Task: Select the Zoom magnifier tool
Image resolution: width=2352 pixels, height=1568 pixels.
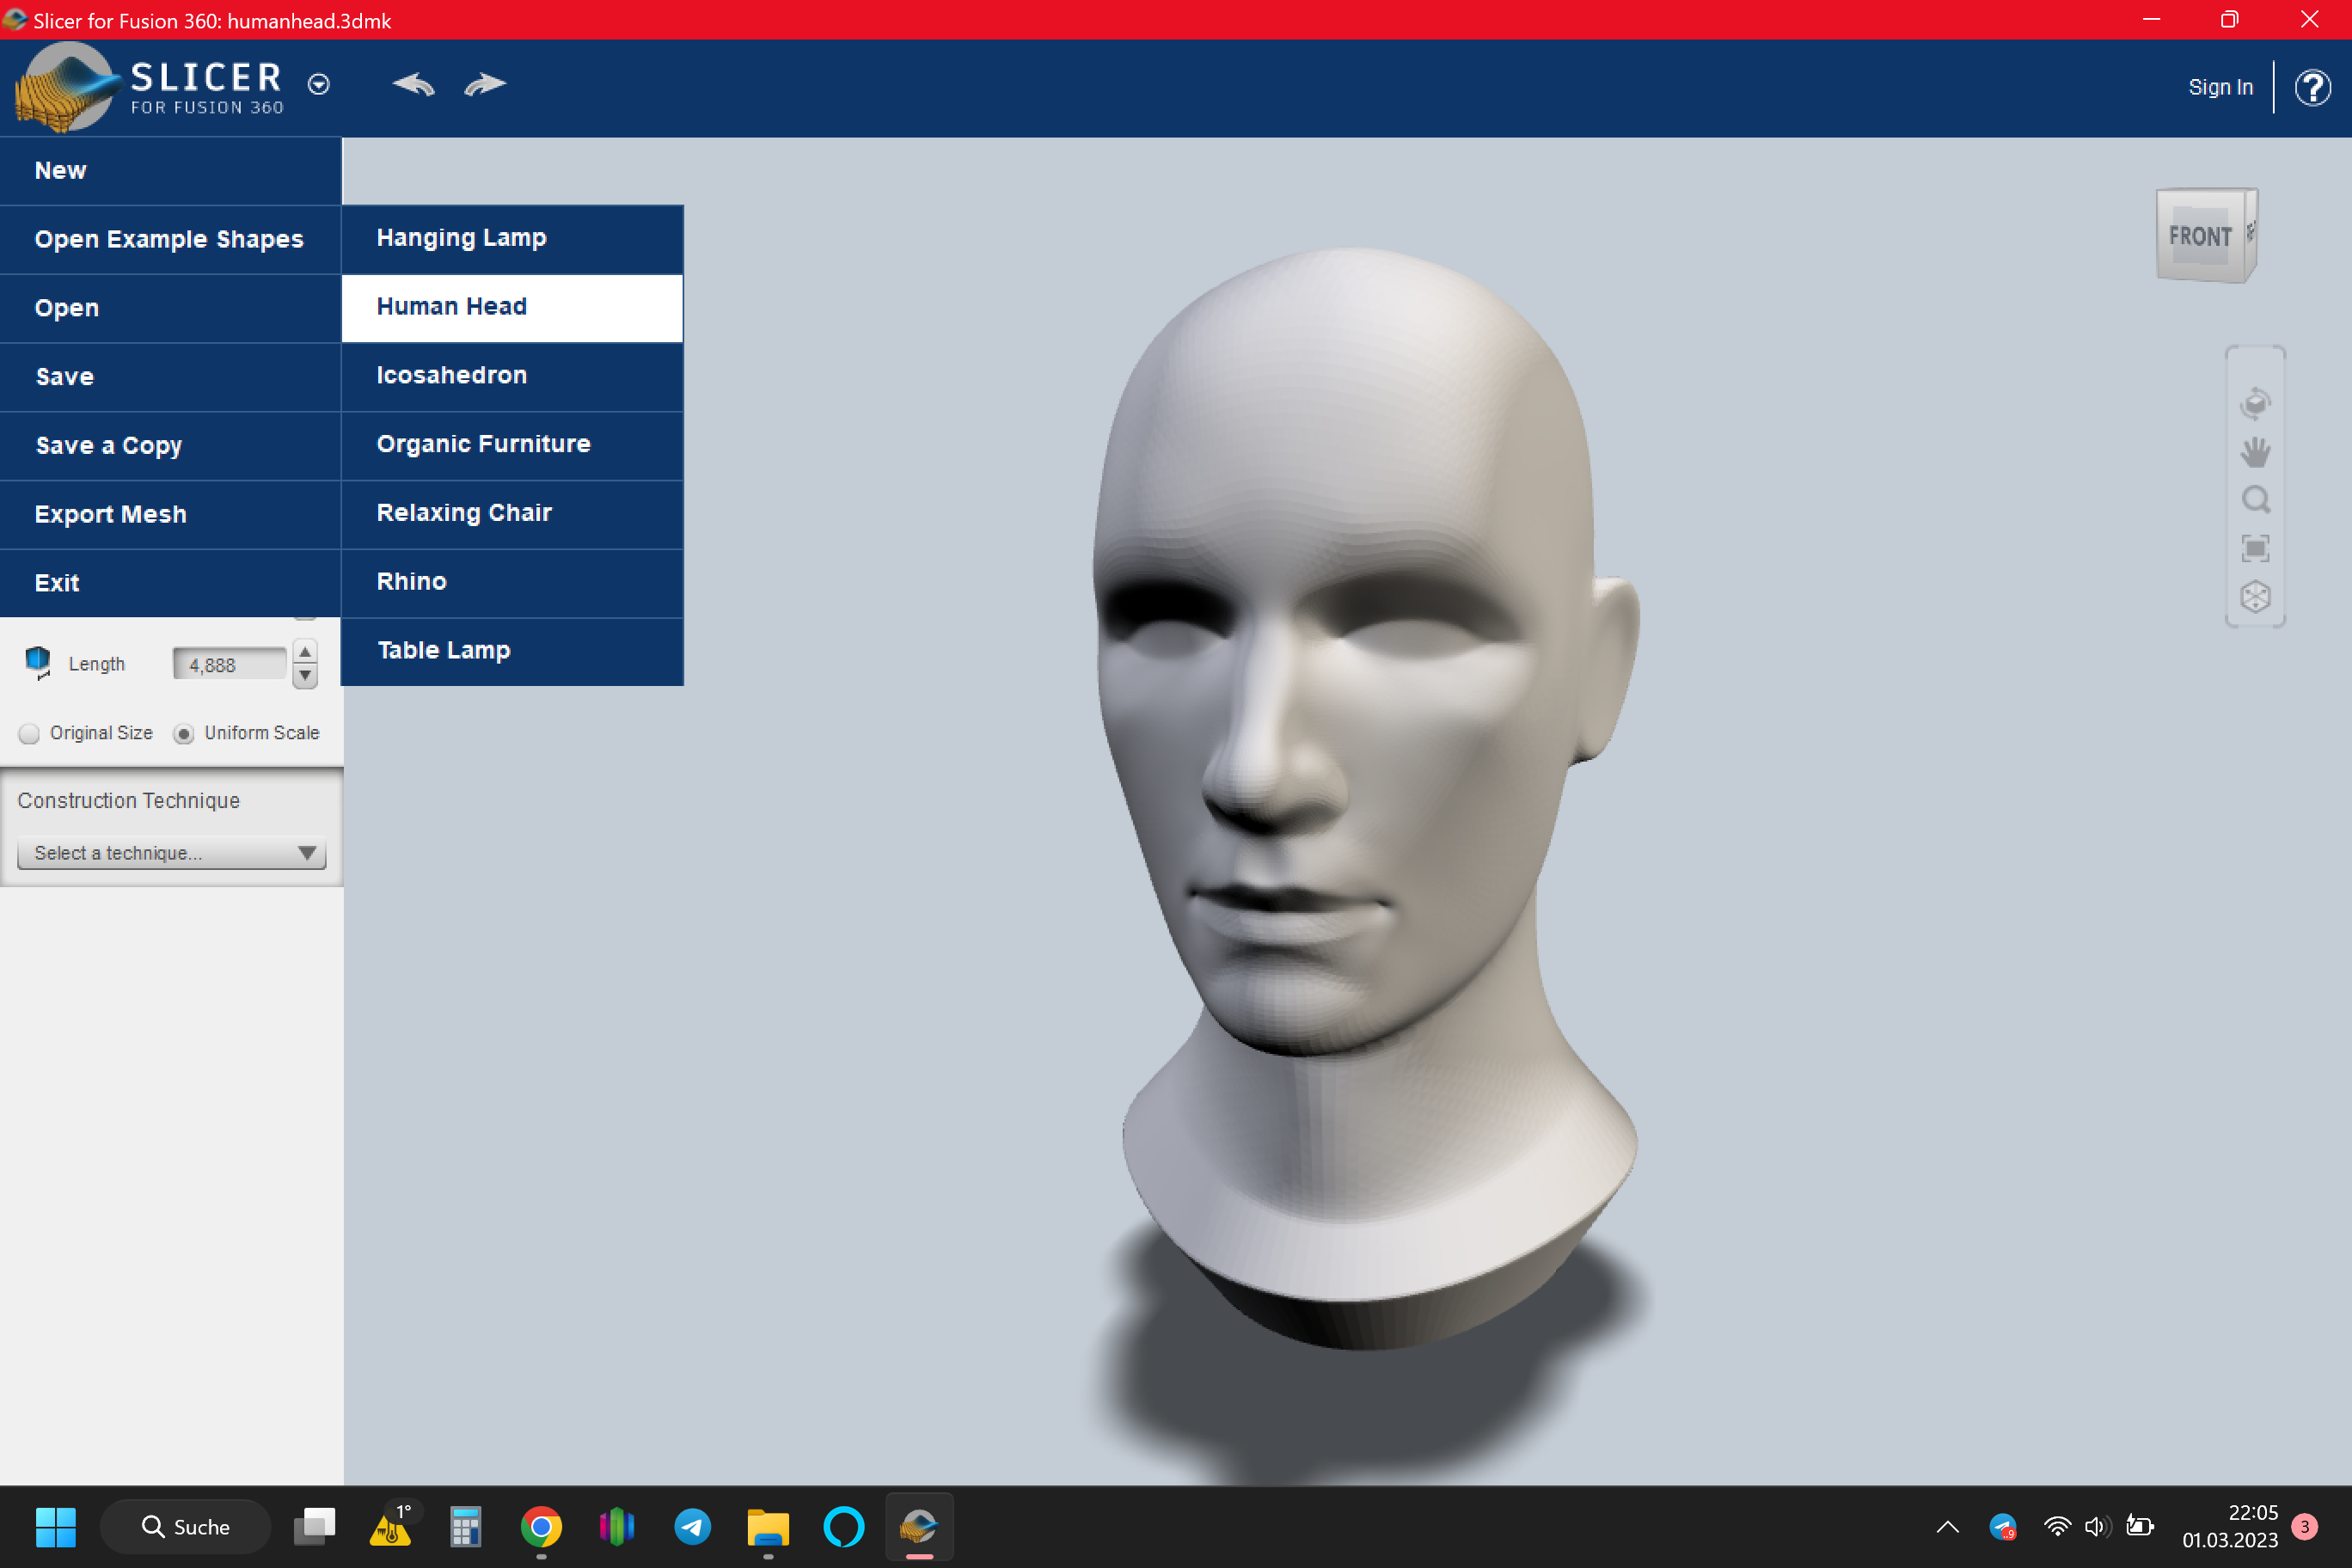Action: pyautogui.click(x=2255, y=500)
